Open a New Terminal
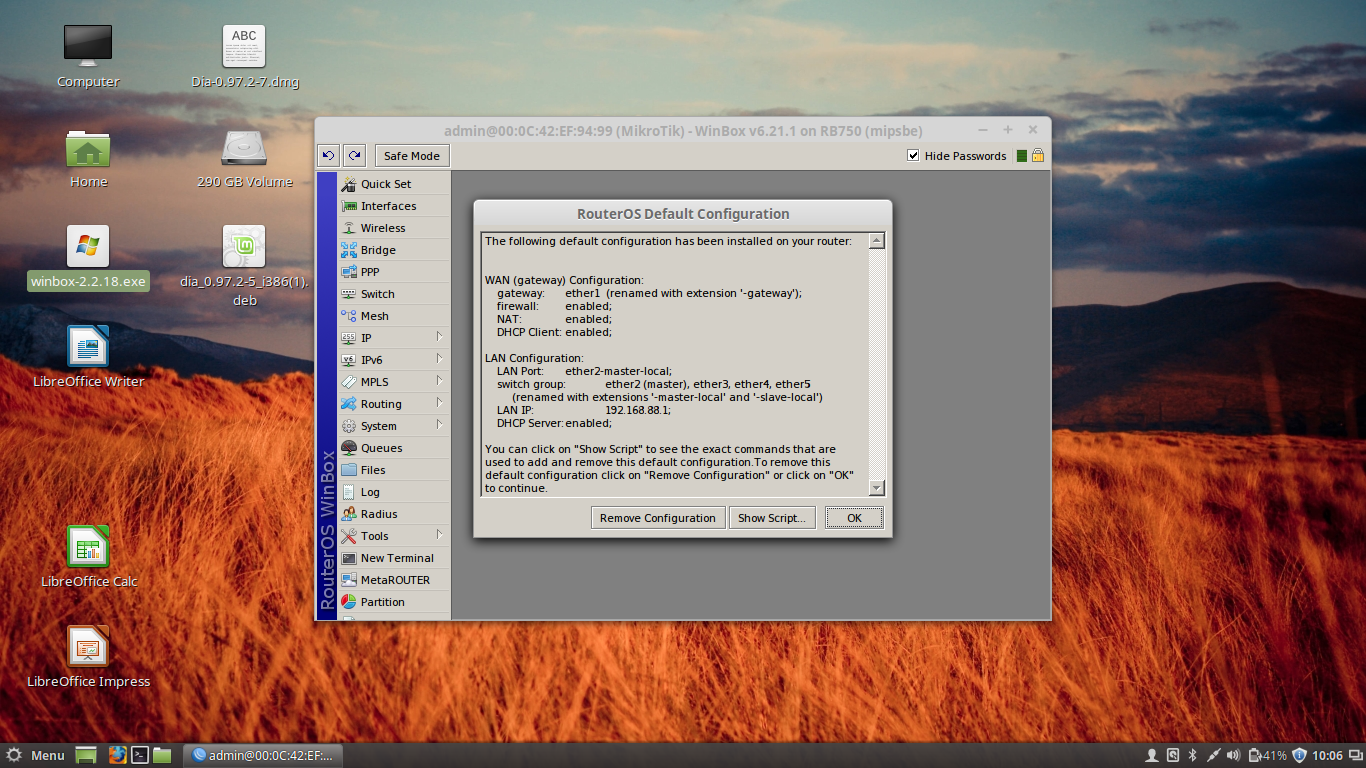Viewport: 1366px width, 768px height. point(394,558)
